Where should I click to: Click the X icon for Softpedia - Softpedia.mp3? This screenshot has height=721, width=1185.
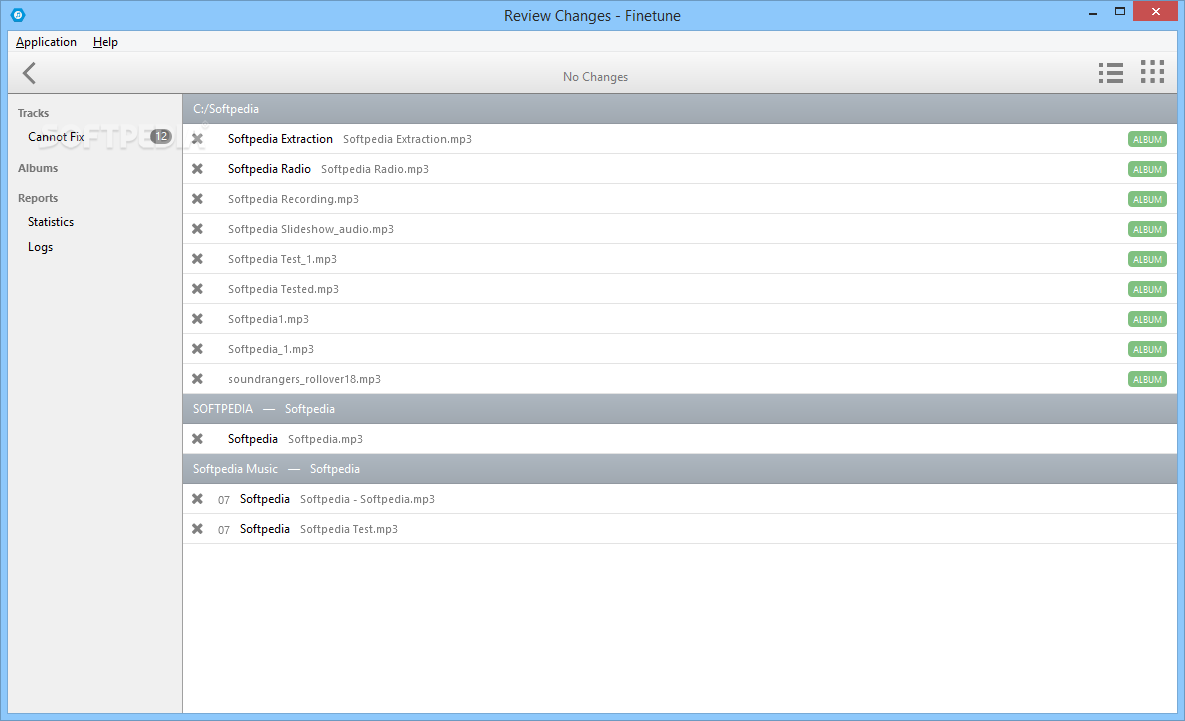point(197,499)
